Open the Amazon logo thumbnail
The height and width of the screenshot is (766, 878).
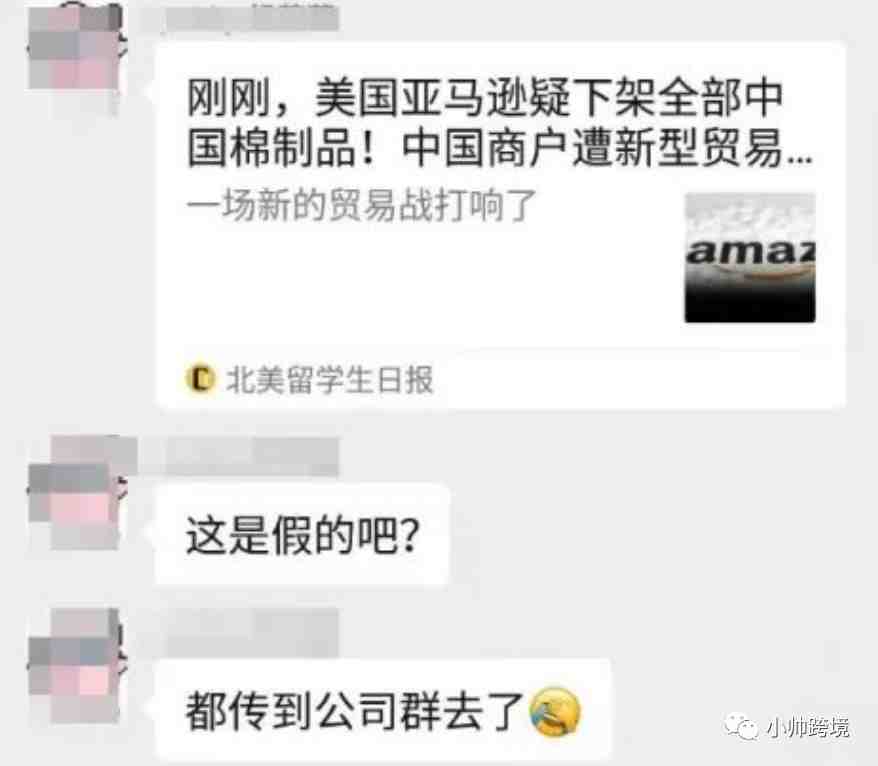750,258
